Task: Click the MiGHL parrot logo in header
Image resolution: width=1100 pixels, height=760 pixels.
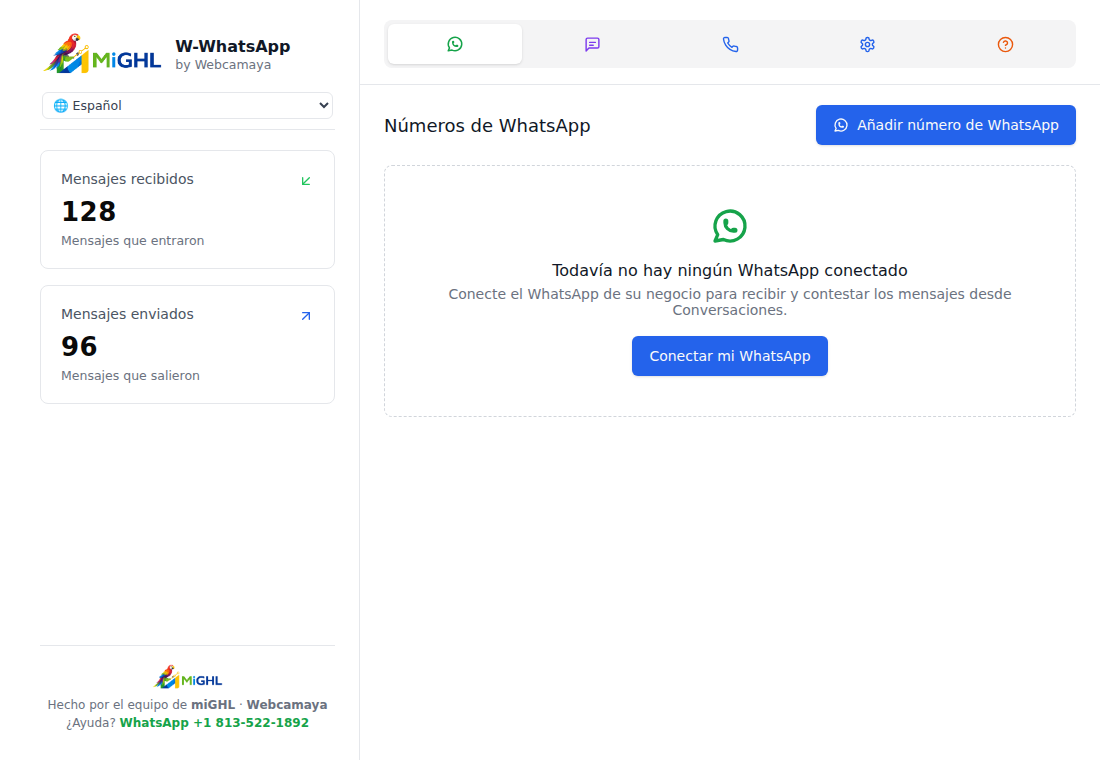Action: coord(102,53)
